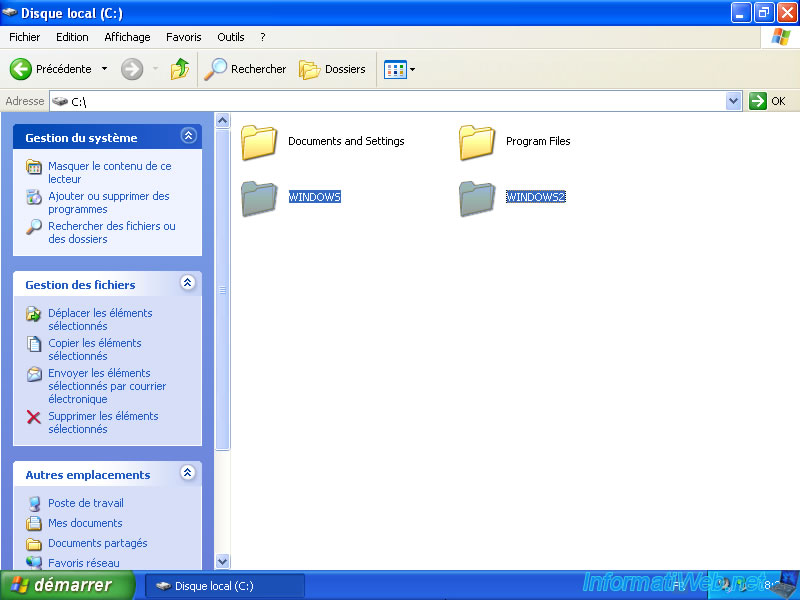Select the Program Files folder name
800x600 pixels.
tap(538, 141)
